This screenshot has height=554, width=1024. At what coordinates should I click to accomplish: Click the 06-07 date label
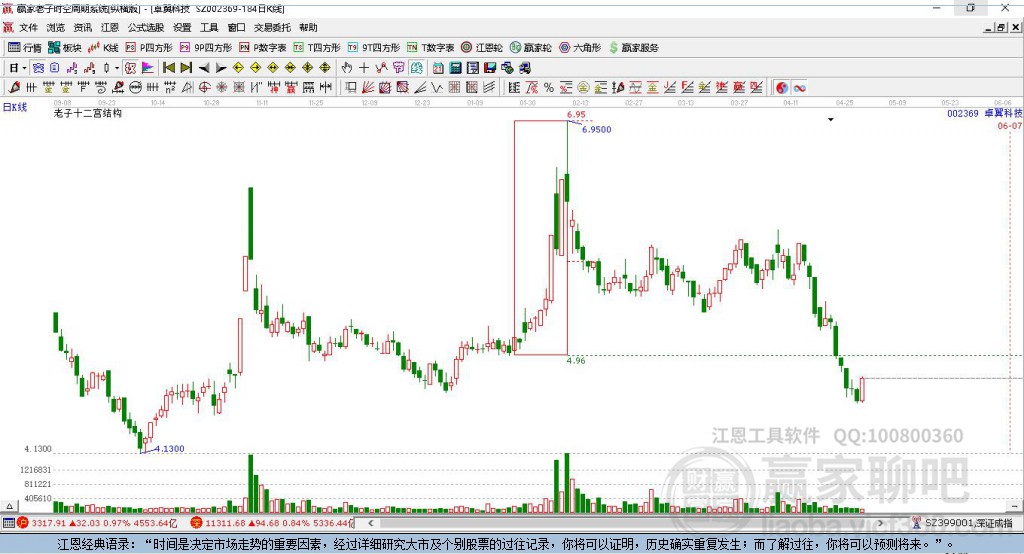(1010, 125)
